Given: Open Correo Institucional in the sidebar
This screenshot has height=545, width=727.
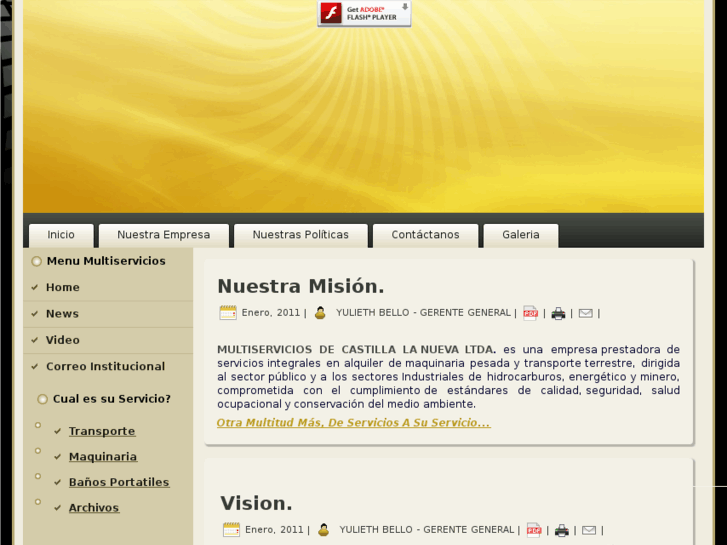Looking at the screenshot, I should pos(108,366).
